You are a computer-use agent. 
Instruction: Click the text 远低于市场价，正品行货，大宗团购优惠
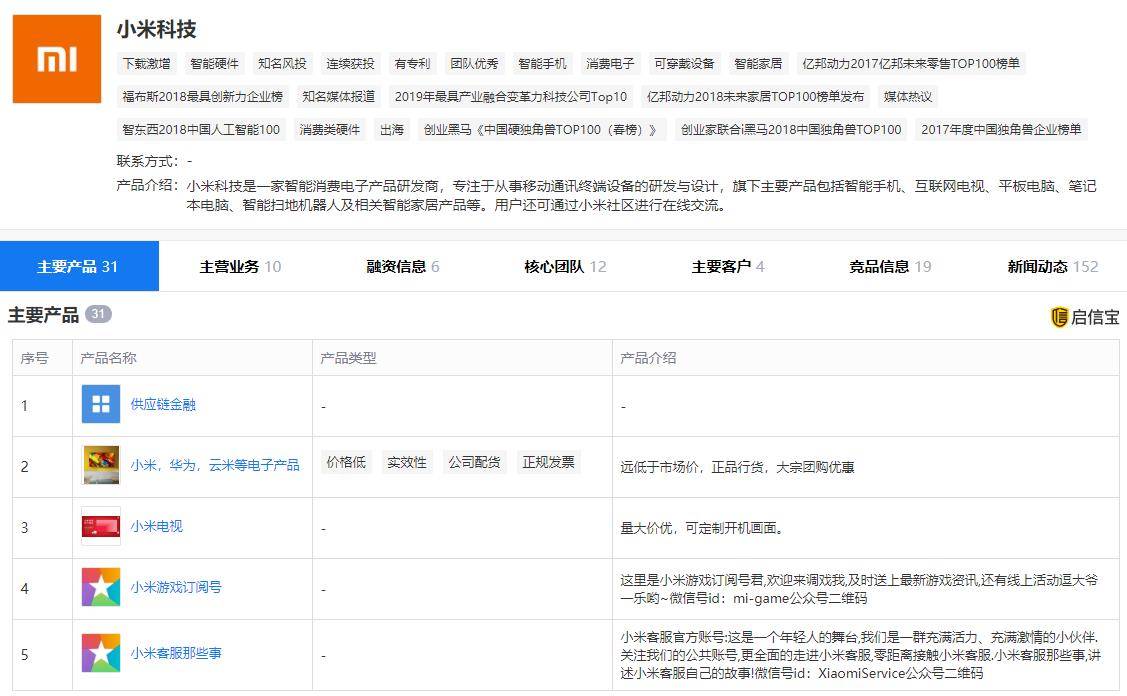pos(737,467)
